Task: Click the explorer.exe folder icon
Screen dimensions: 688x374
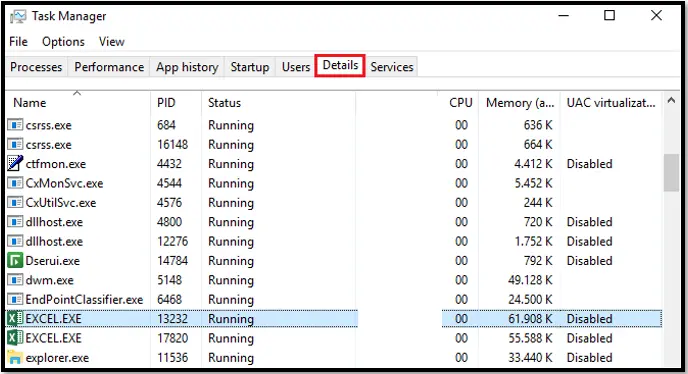Action: point(15,357)
